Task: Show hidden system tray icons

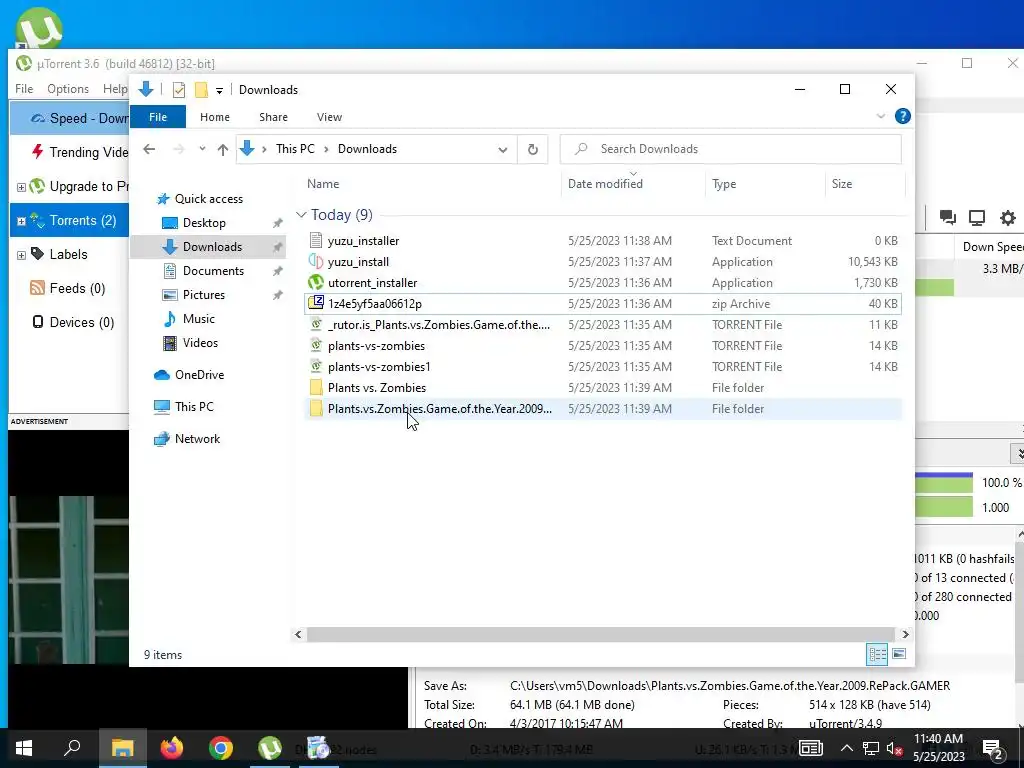Action: [846, 748]
